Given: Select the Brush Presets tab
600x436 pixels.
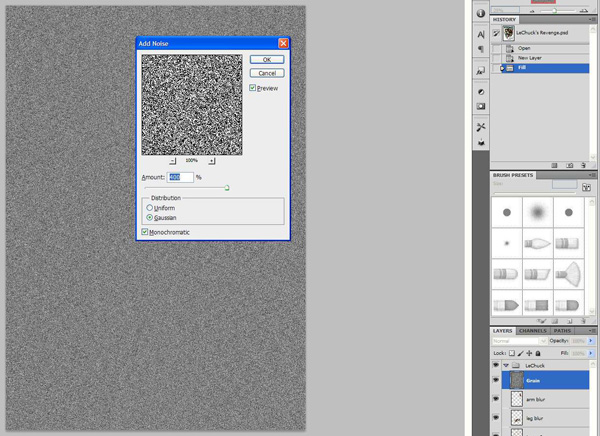Looking at the screenshot, I should pyautogui.click(x=513, y=175).
